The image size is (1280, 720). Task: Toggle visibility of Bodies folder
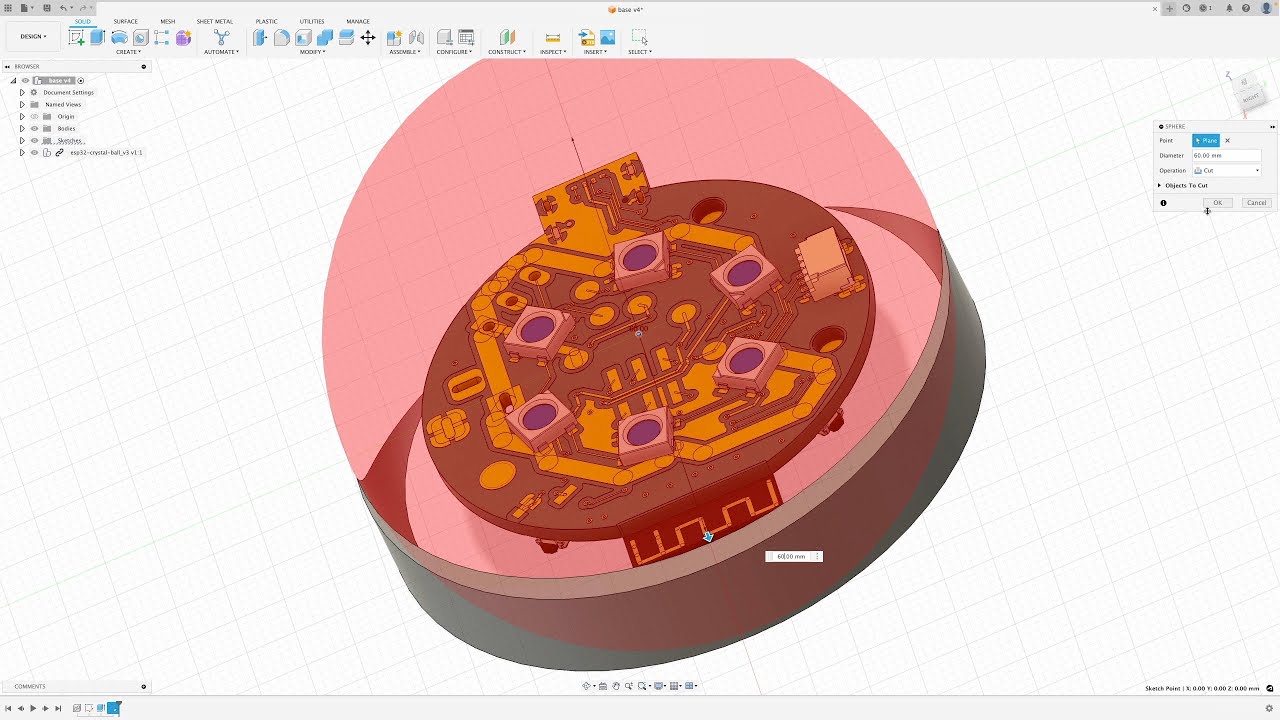tap(34, 129)
